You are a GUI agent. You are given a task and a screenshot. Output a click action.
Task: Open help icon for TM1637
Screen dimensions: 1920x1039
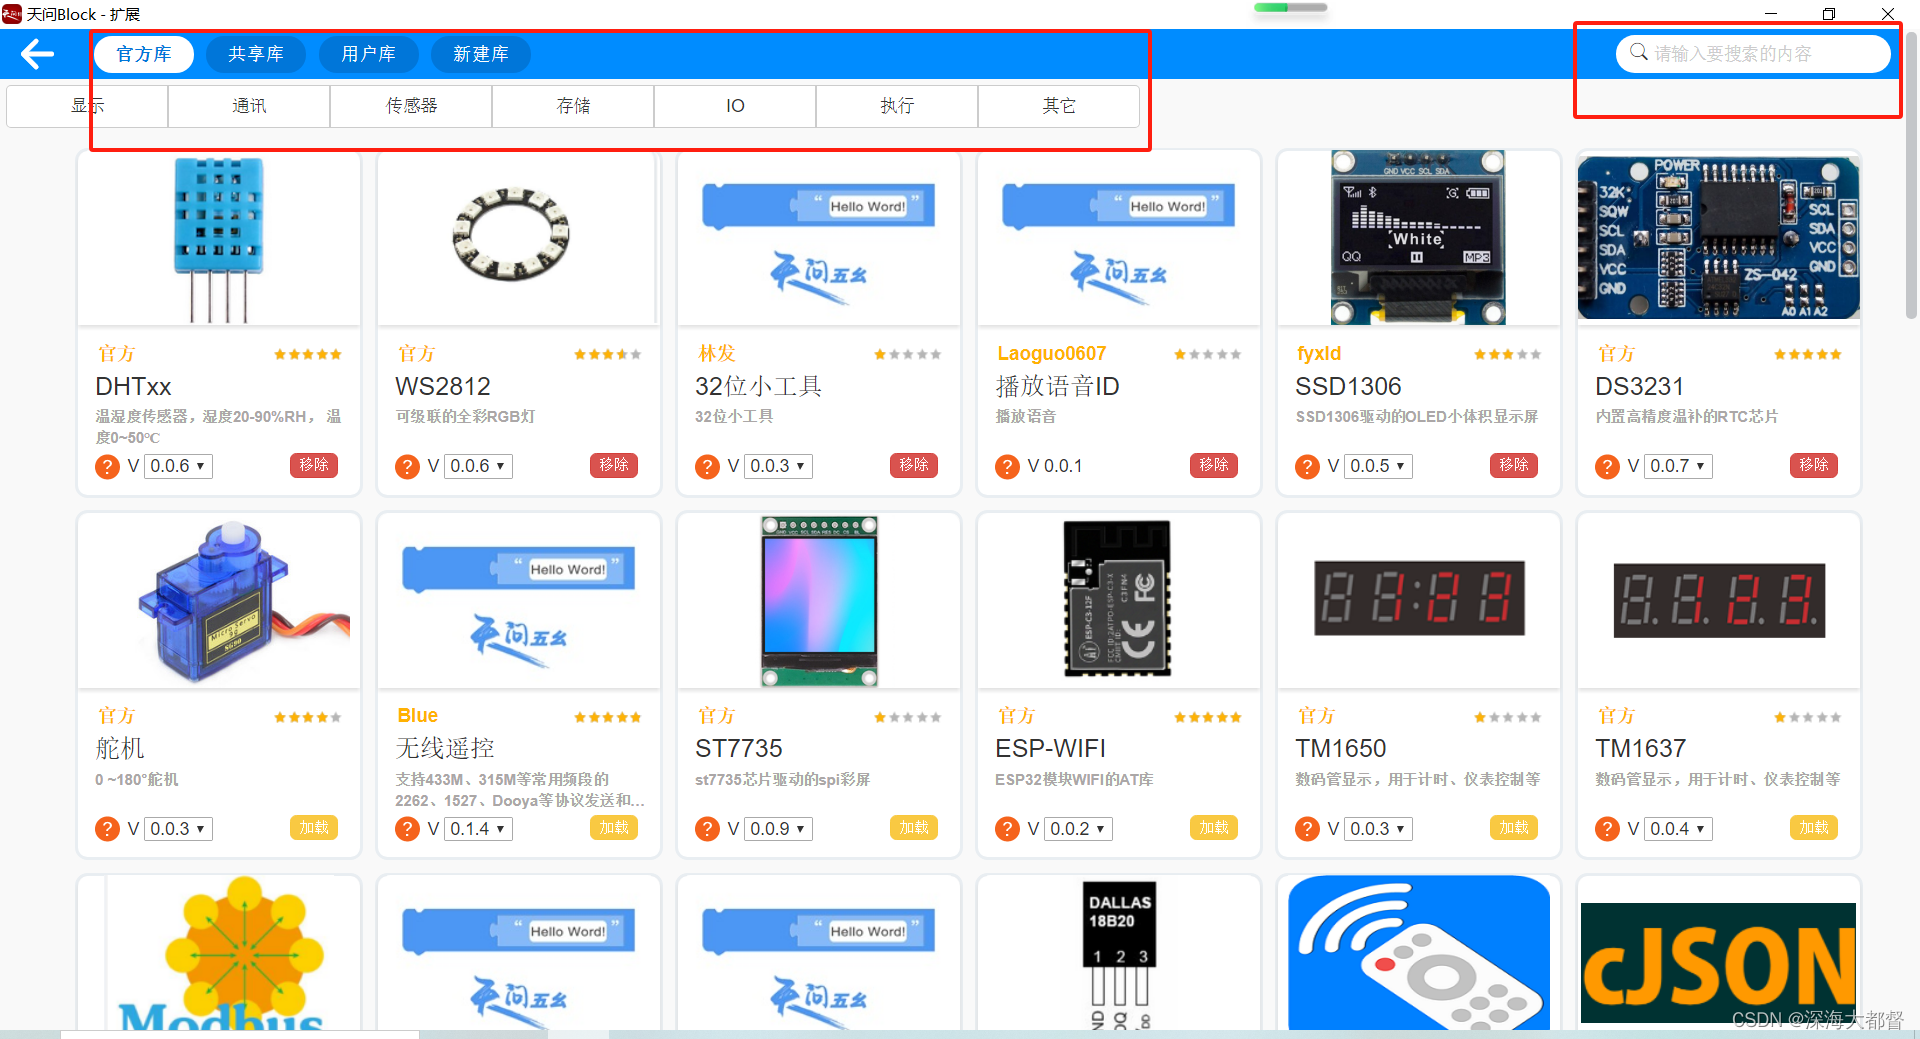(x=1607, y=829)
